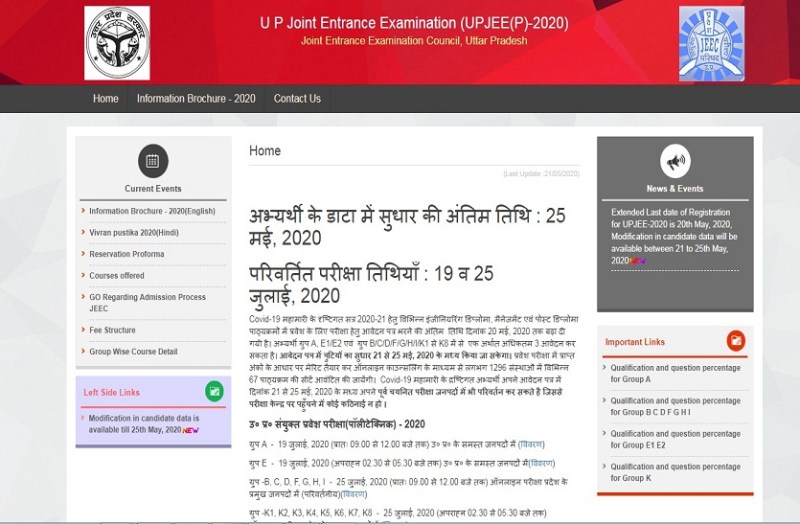Click the Uttar Pradesh government emblem logo
The height and width of the screenshot is (524, 800).
[x=117, y=42]
